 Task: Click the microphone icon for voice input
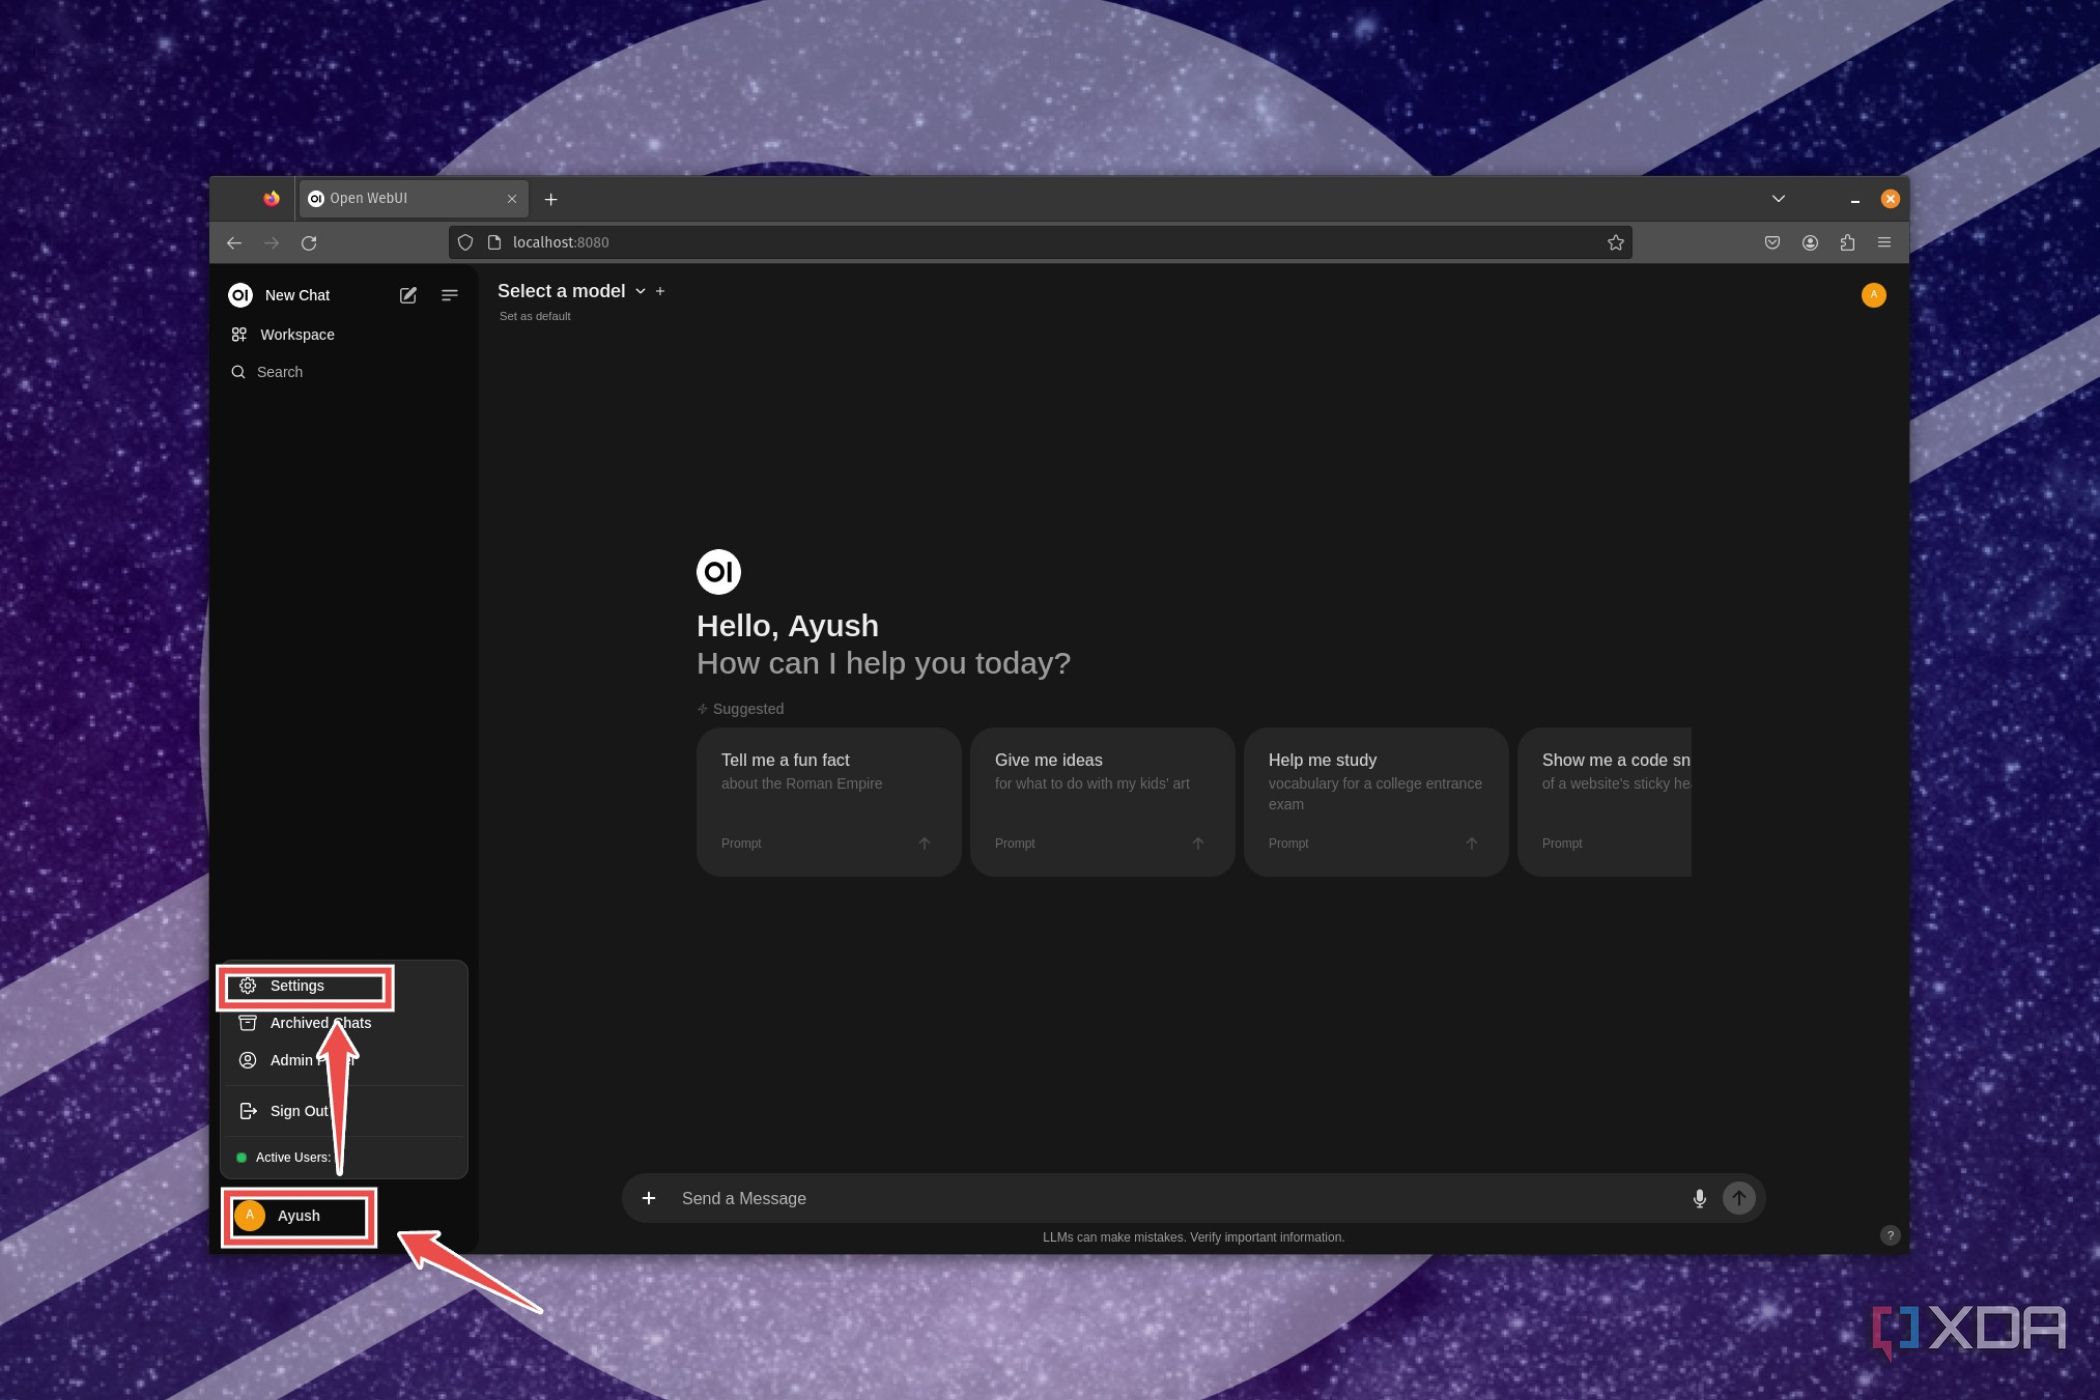click(1699, 1197)
